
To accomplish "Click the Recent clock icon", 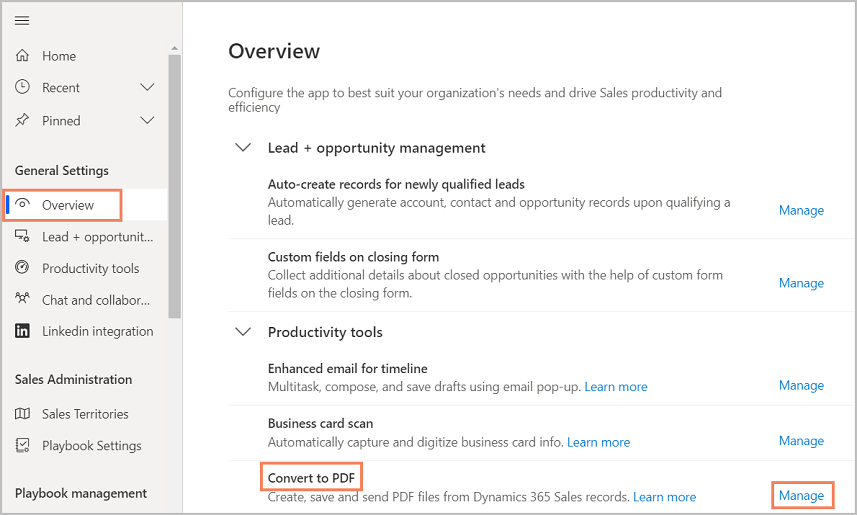I will click(x=23, y=87).
